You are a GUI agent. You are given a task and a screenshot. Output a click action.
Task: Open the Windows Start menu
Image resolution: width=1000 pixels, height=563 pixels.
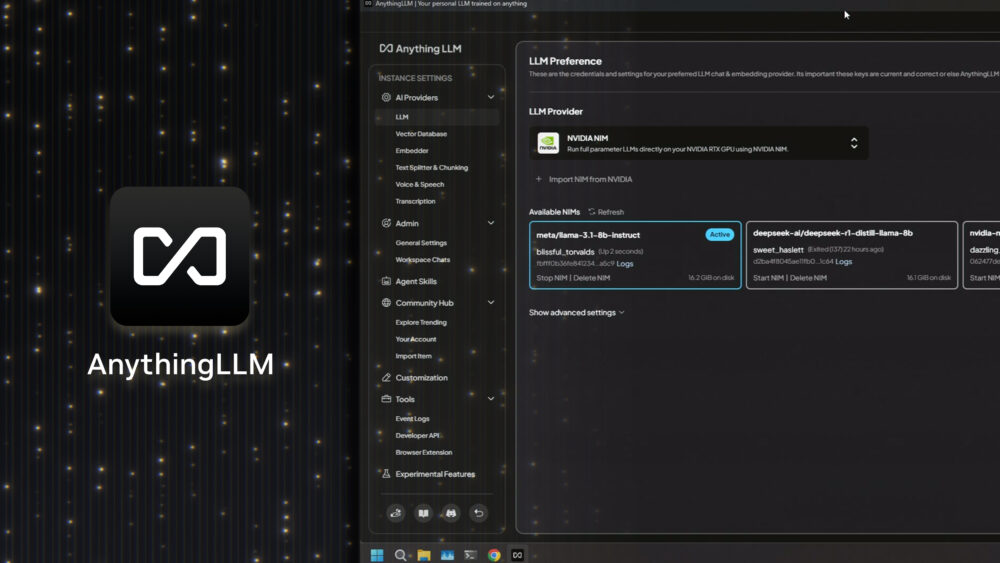click(x=377, y=555)
